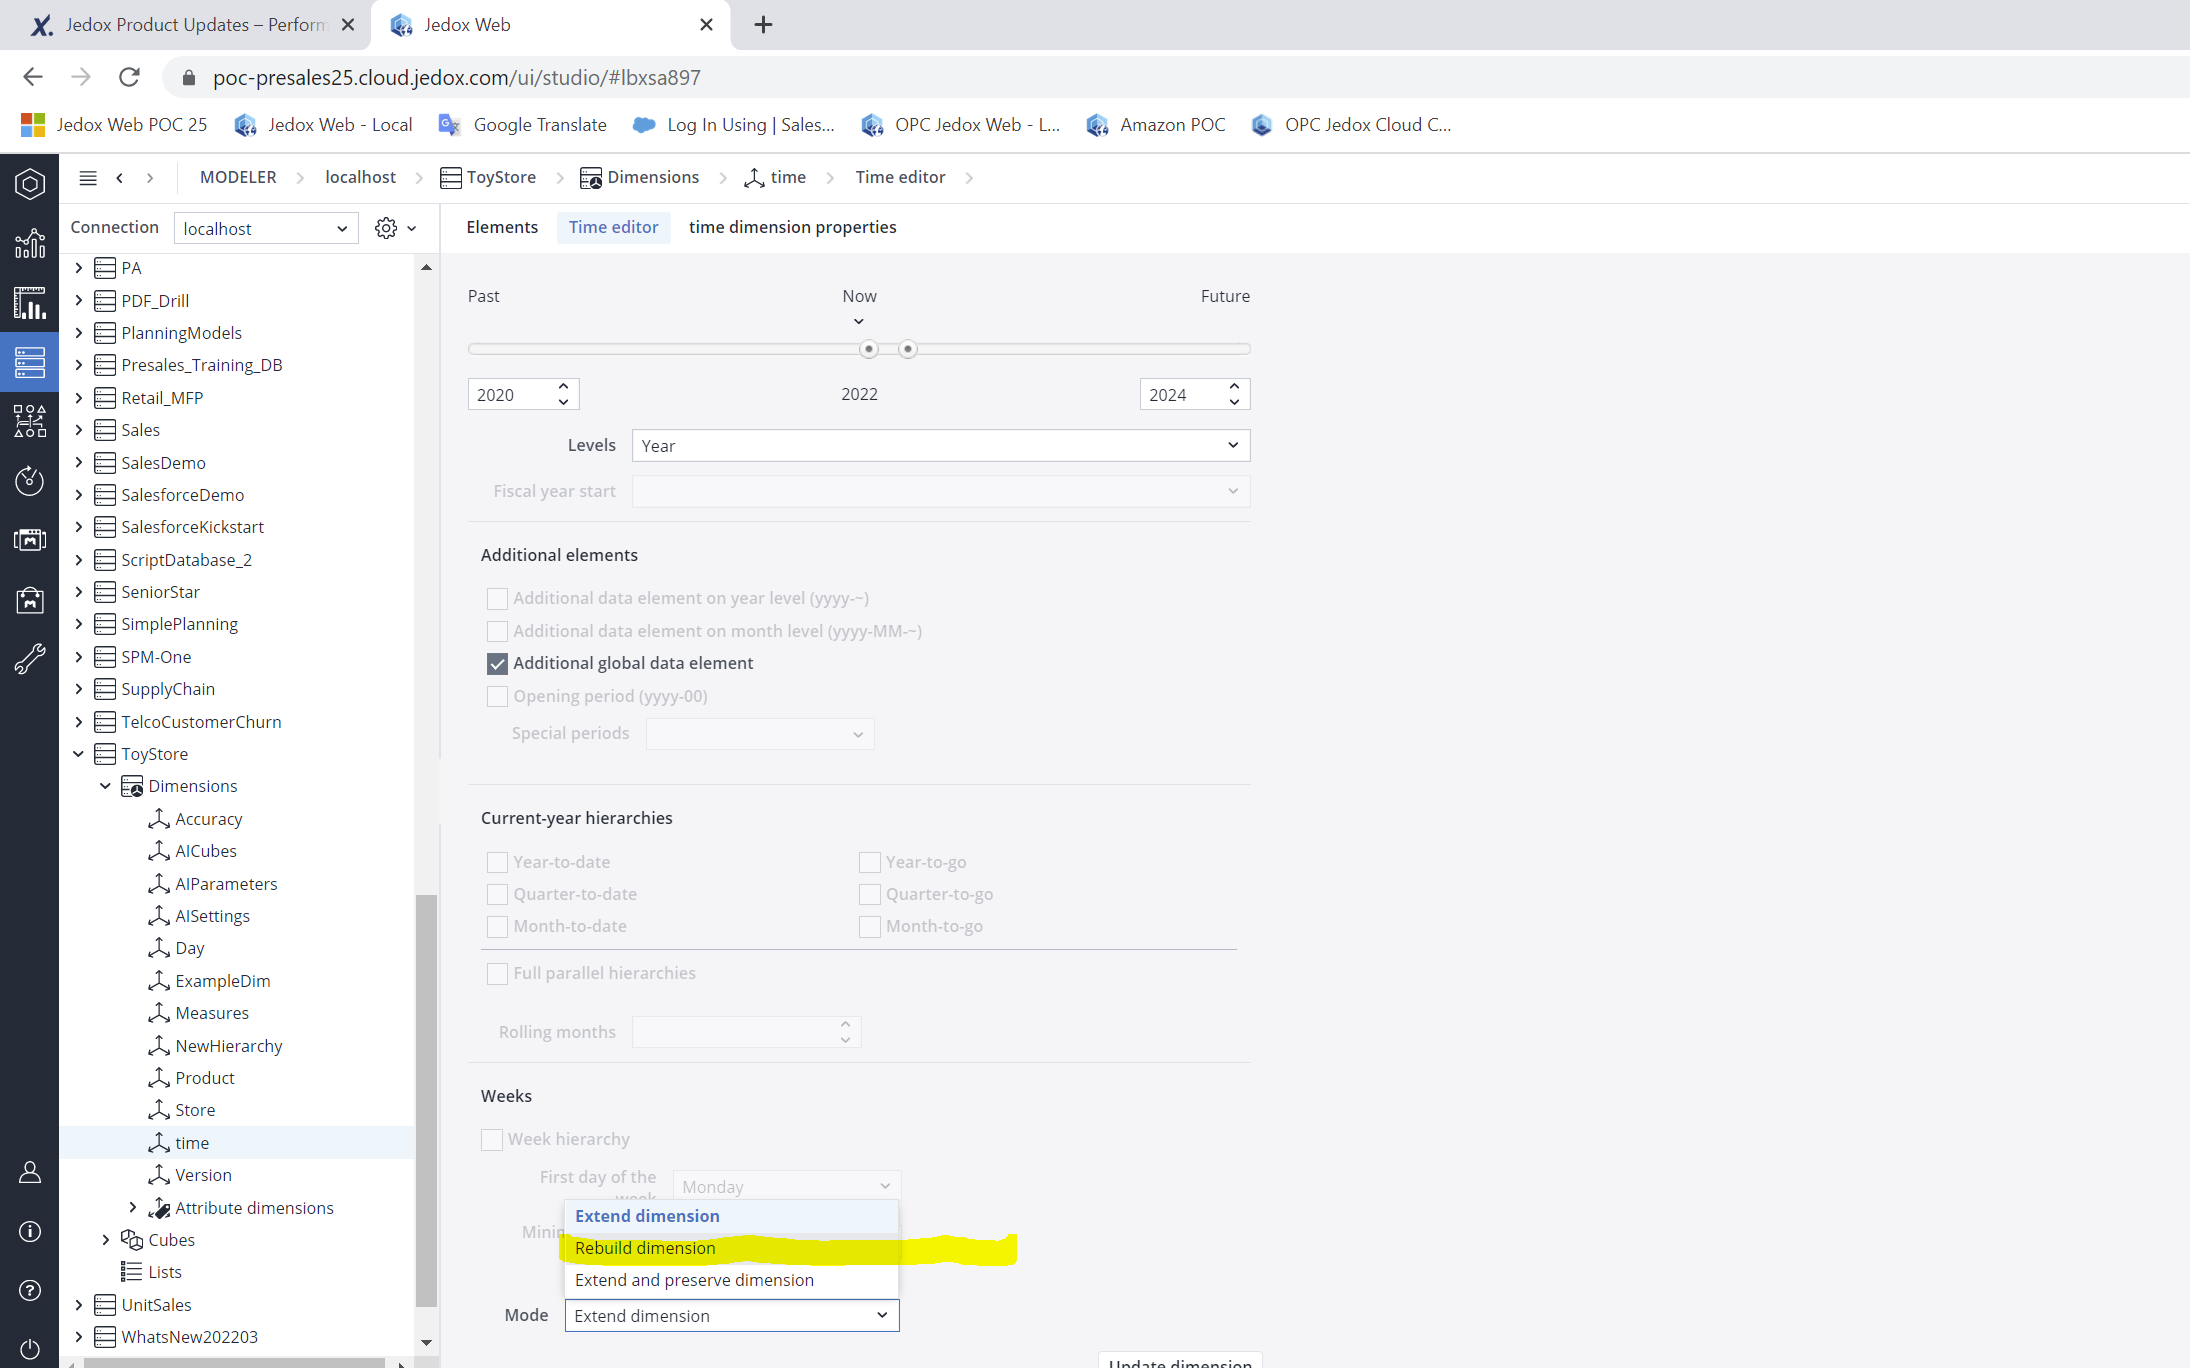
Task: Enable the Week hierarchy checkbox
Action: point(492,1139)
